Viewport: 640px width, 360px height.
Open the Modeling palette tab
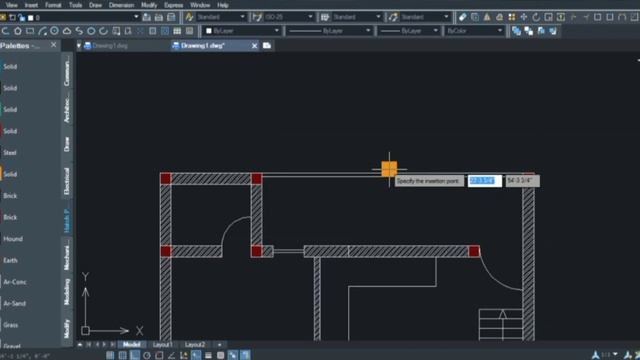click(x=67, y=291)
